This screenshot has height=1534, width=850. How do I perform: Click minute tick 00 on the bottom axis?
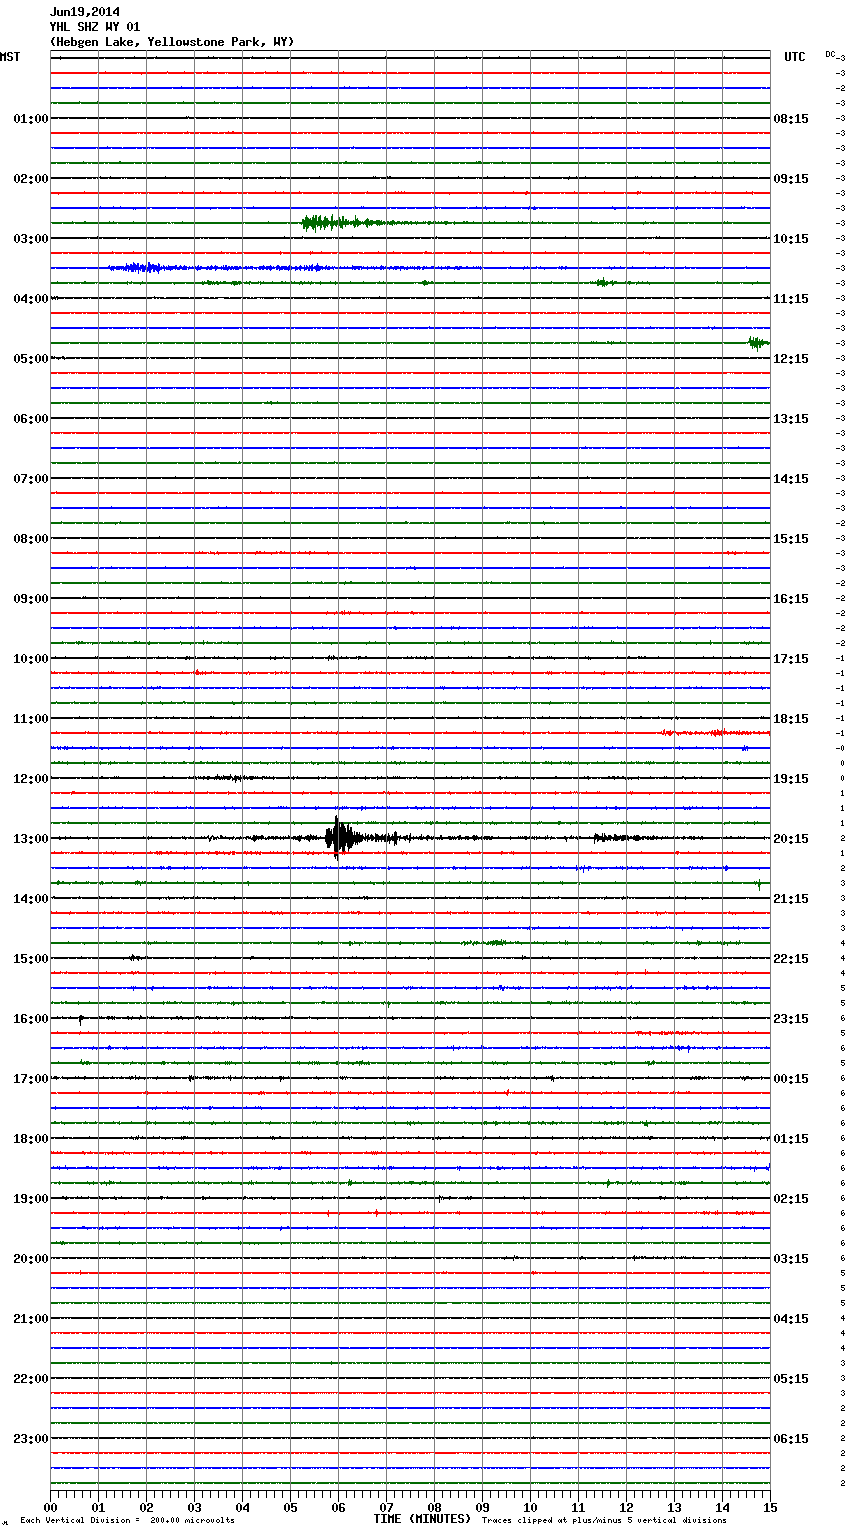click(51, 1507)
